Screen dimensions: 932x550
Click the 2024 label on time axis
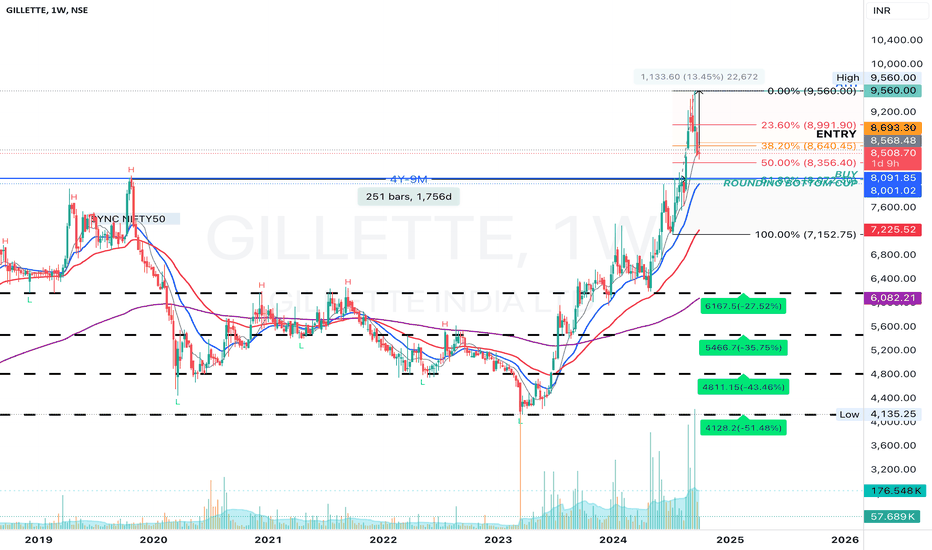(613, 539)
